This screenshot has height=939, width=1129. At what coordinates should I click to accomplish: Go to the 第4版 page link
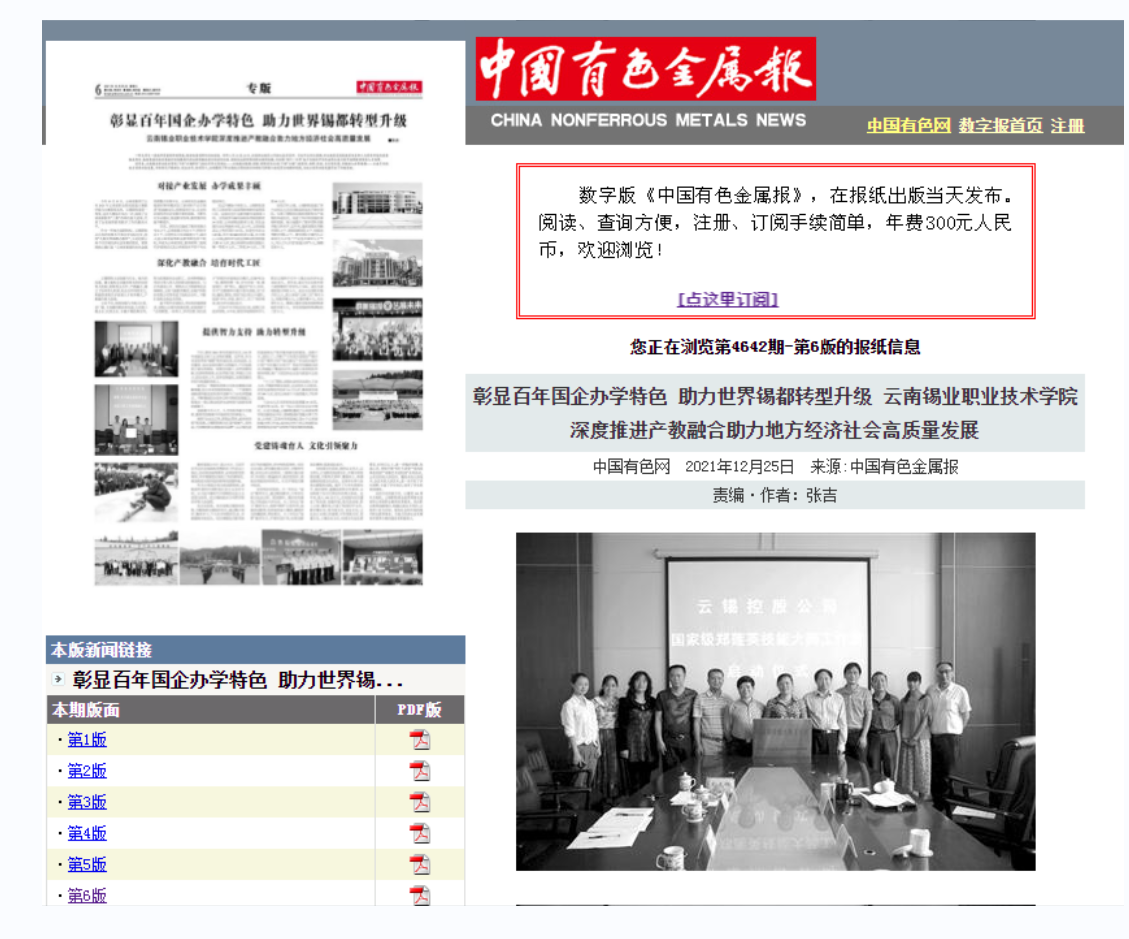click(87, 833)
